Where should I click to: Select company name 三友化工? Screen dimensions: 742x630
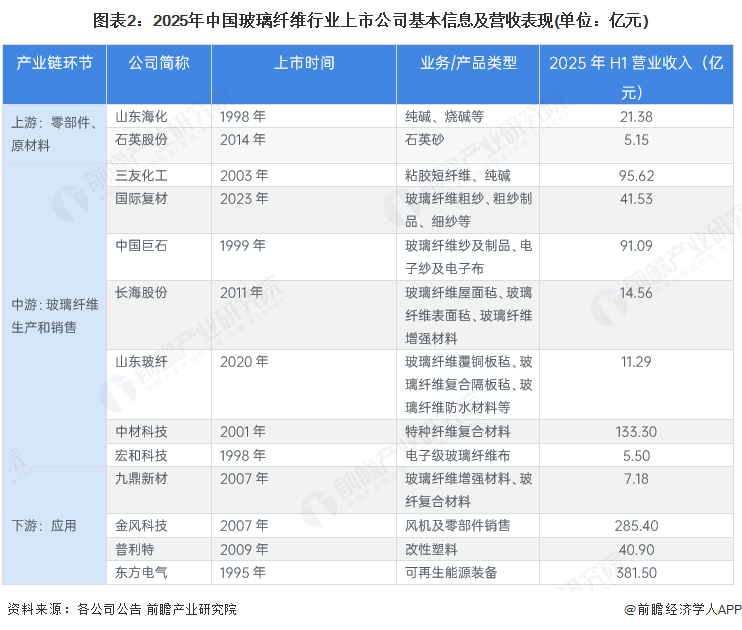click(141, 176)
